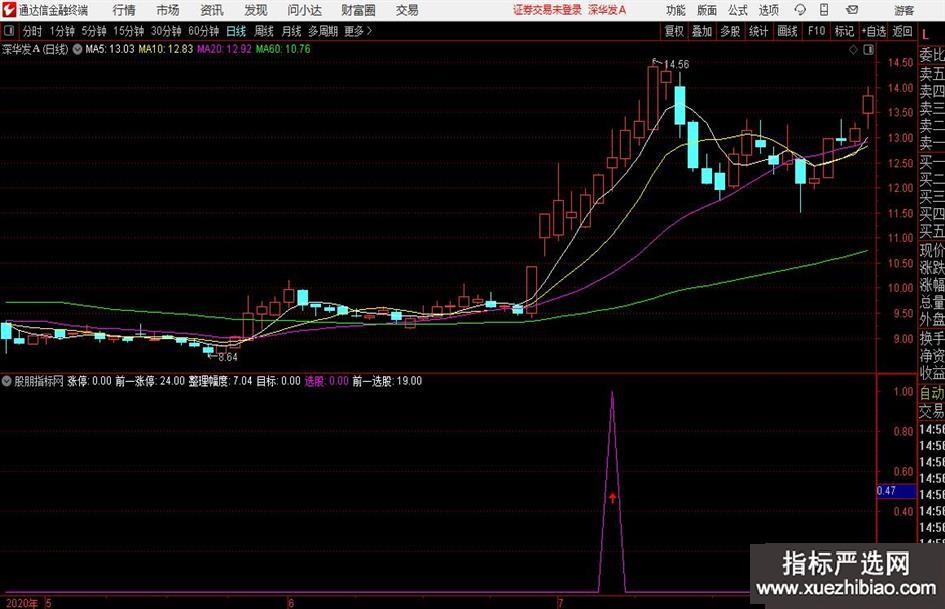
Task: Click the 叠加 overlay button
Action: coord(702,31)
